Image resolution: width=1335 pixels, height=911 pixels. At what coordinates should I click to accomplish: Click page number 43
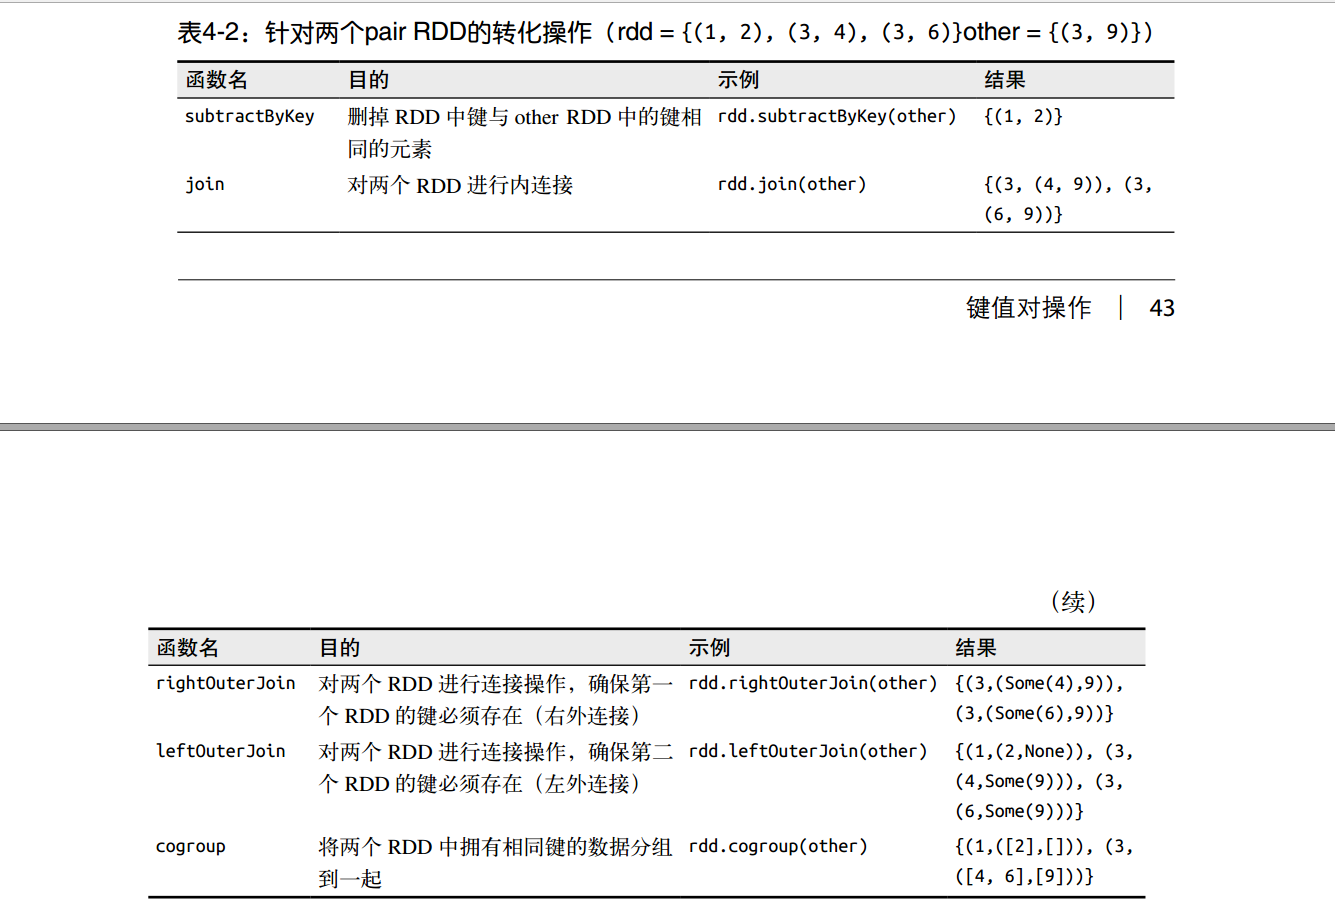click(1162, 308)
